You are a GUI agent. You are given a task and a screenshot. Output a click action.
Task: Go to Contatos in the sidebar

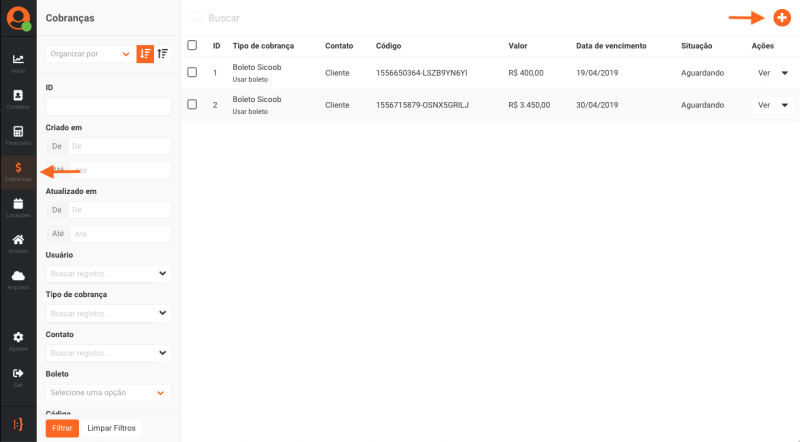coord(18,97)
